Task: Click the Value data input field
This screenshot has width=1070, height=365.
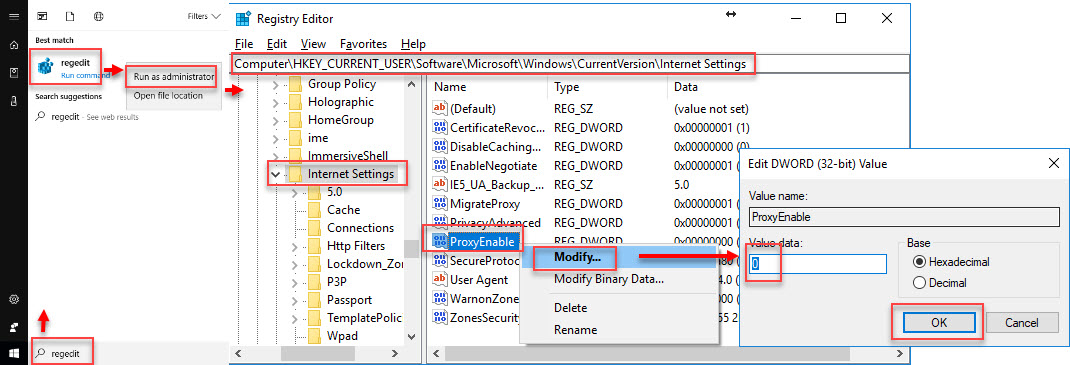Action: coord(818,264)
